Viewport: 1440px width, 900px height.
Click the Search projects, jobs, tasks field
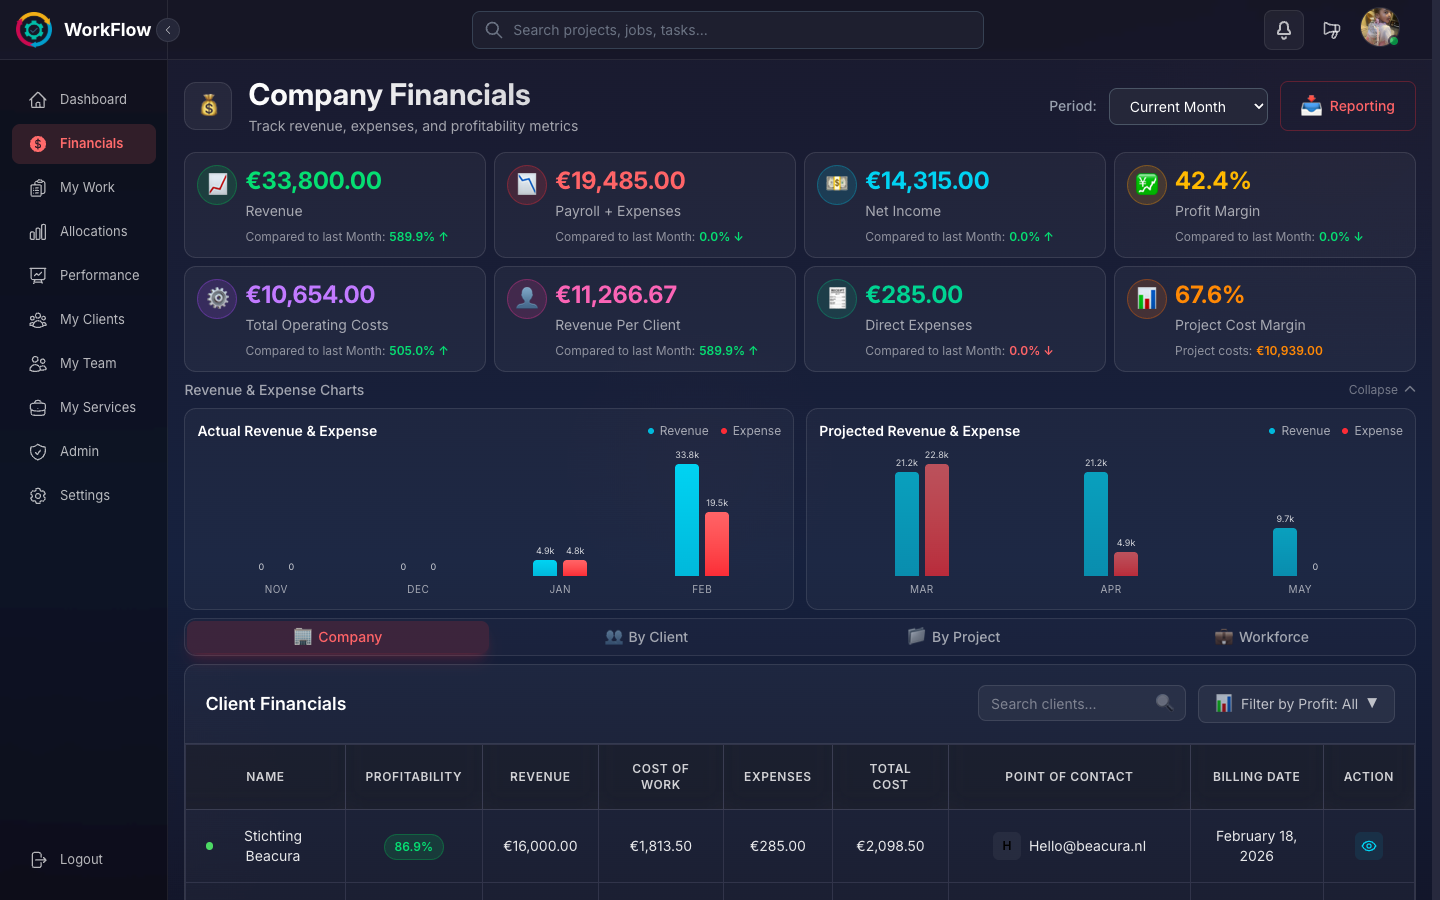click(727, 30)
